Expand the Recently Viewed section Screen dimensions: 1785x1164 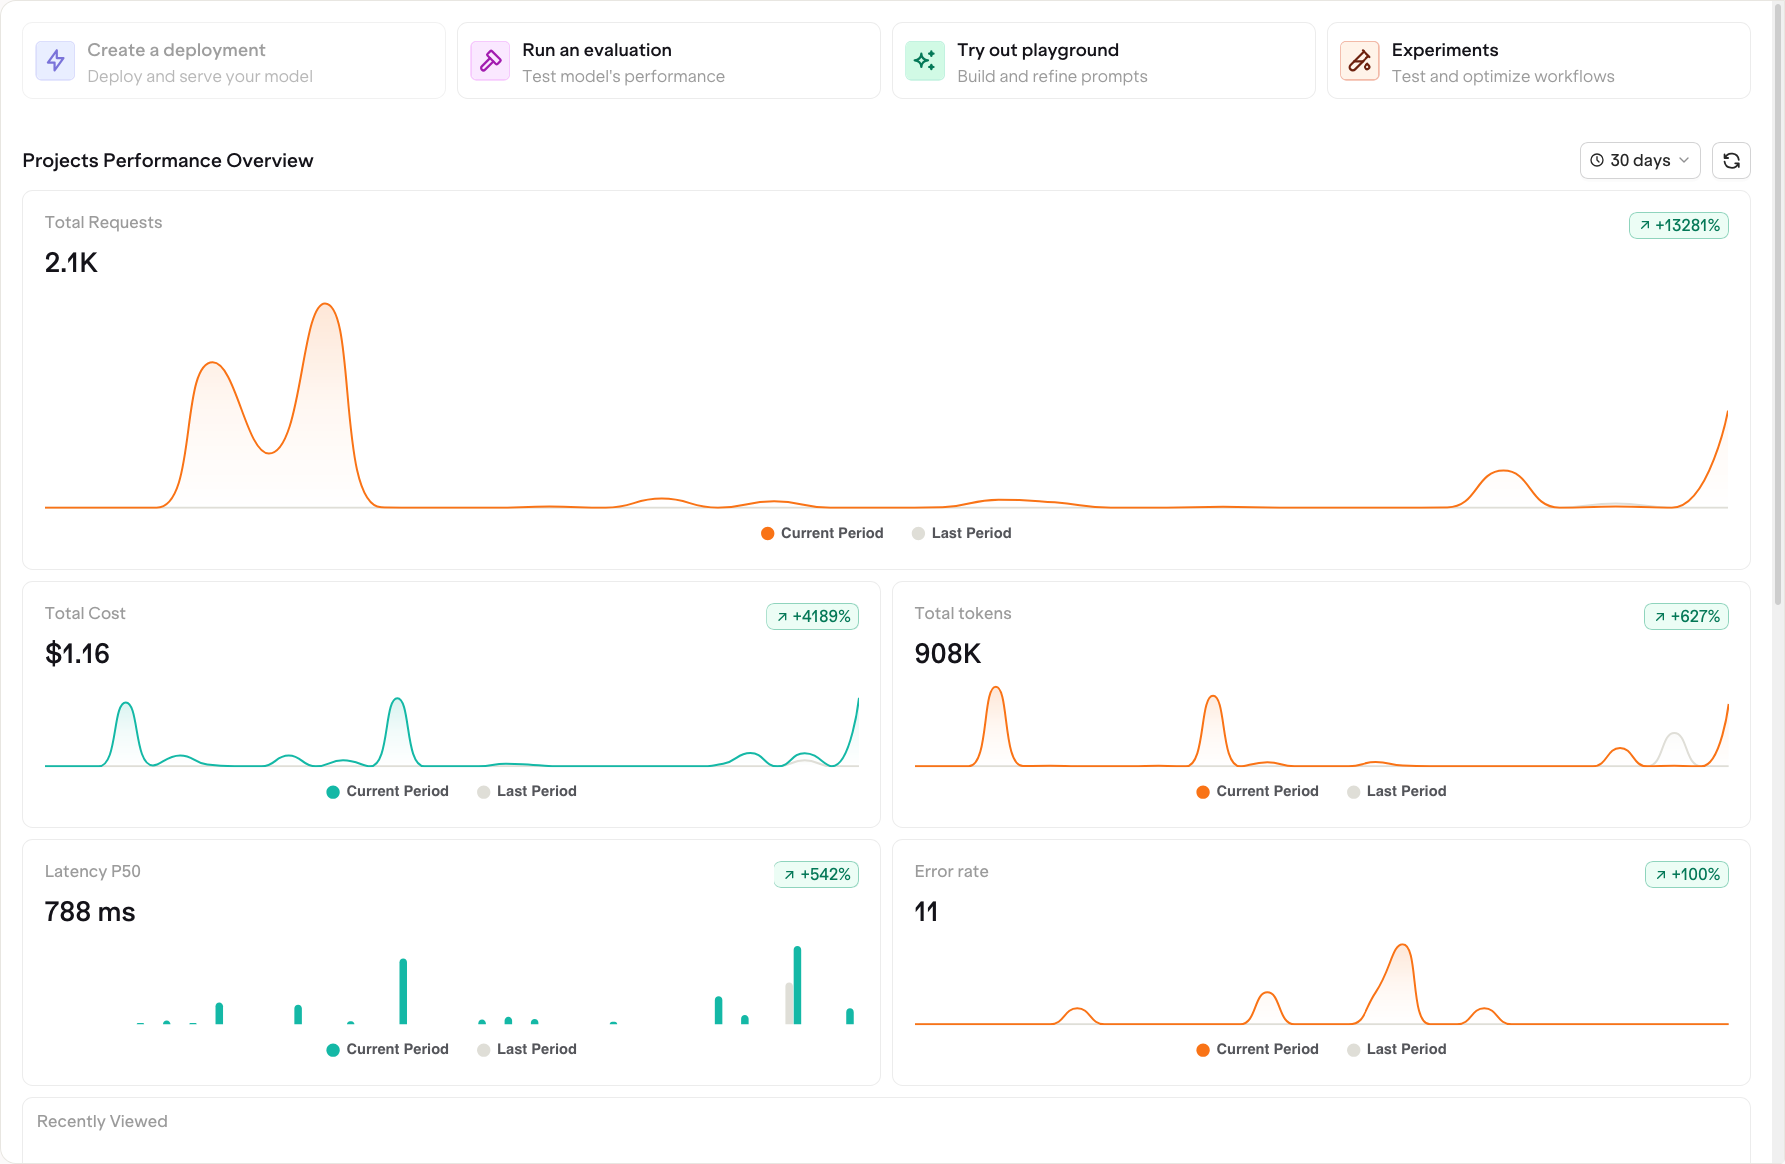pos(102,1121)
